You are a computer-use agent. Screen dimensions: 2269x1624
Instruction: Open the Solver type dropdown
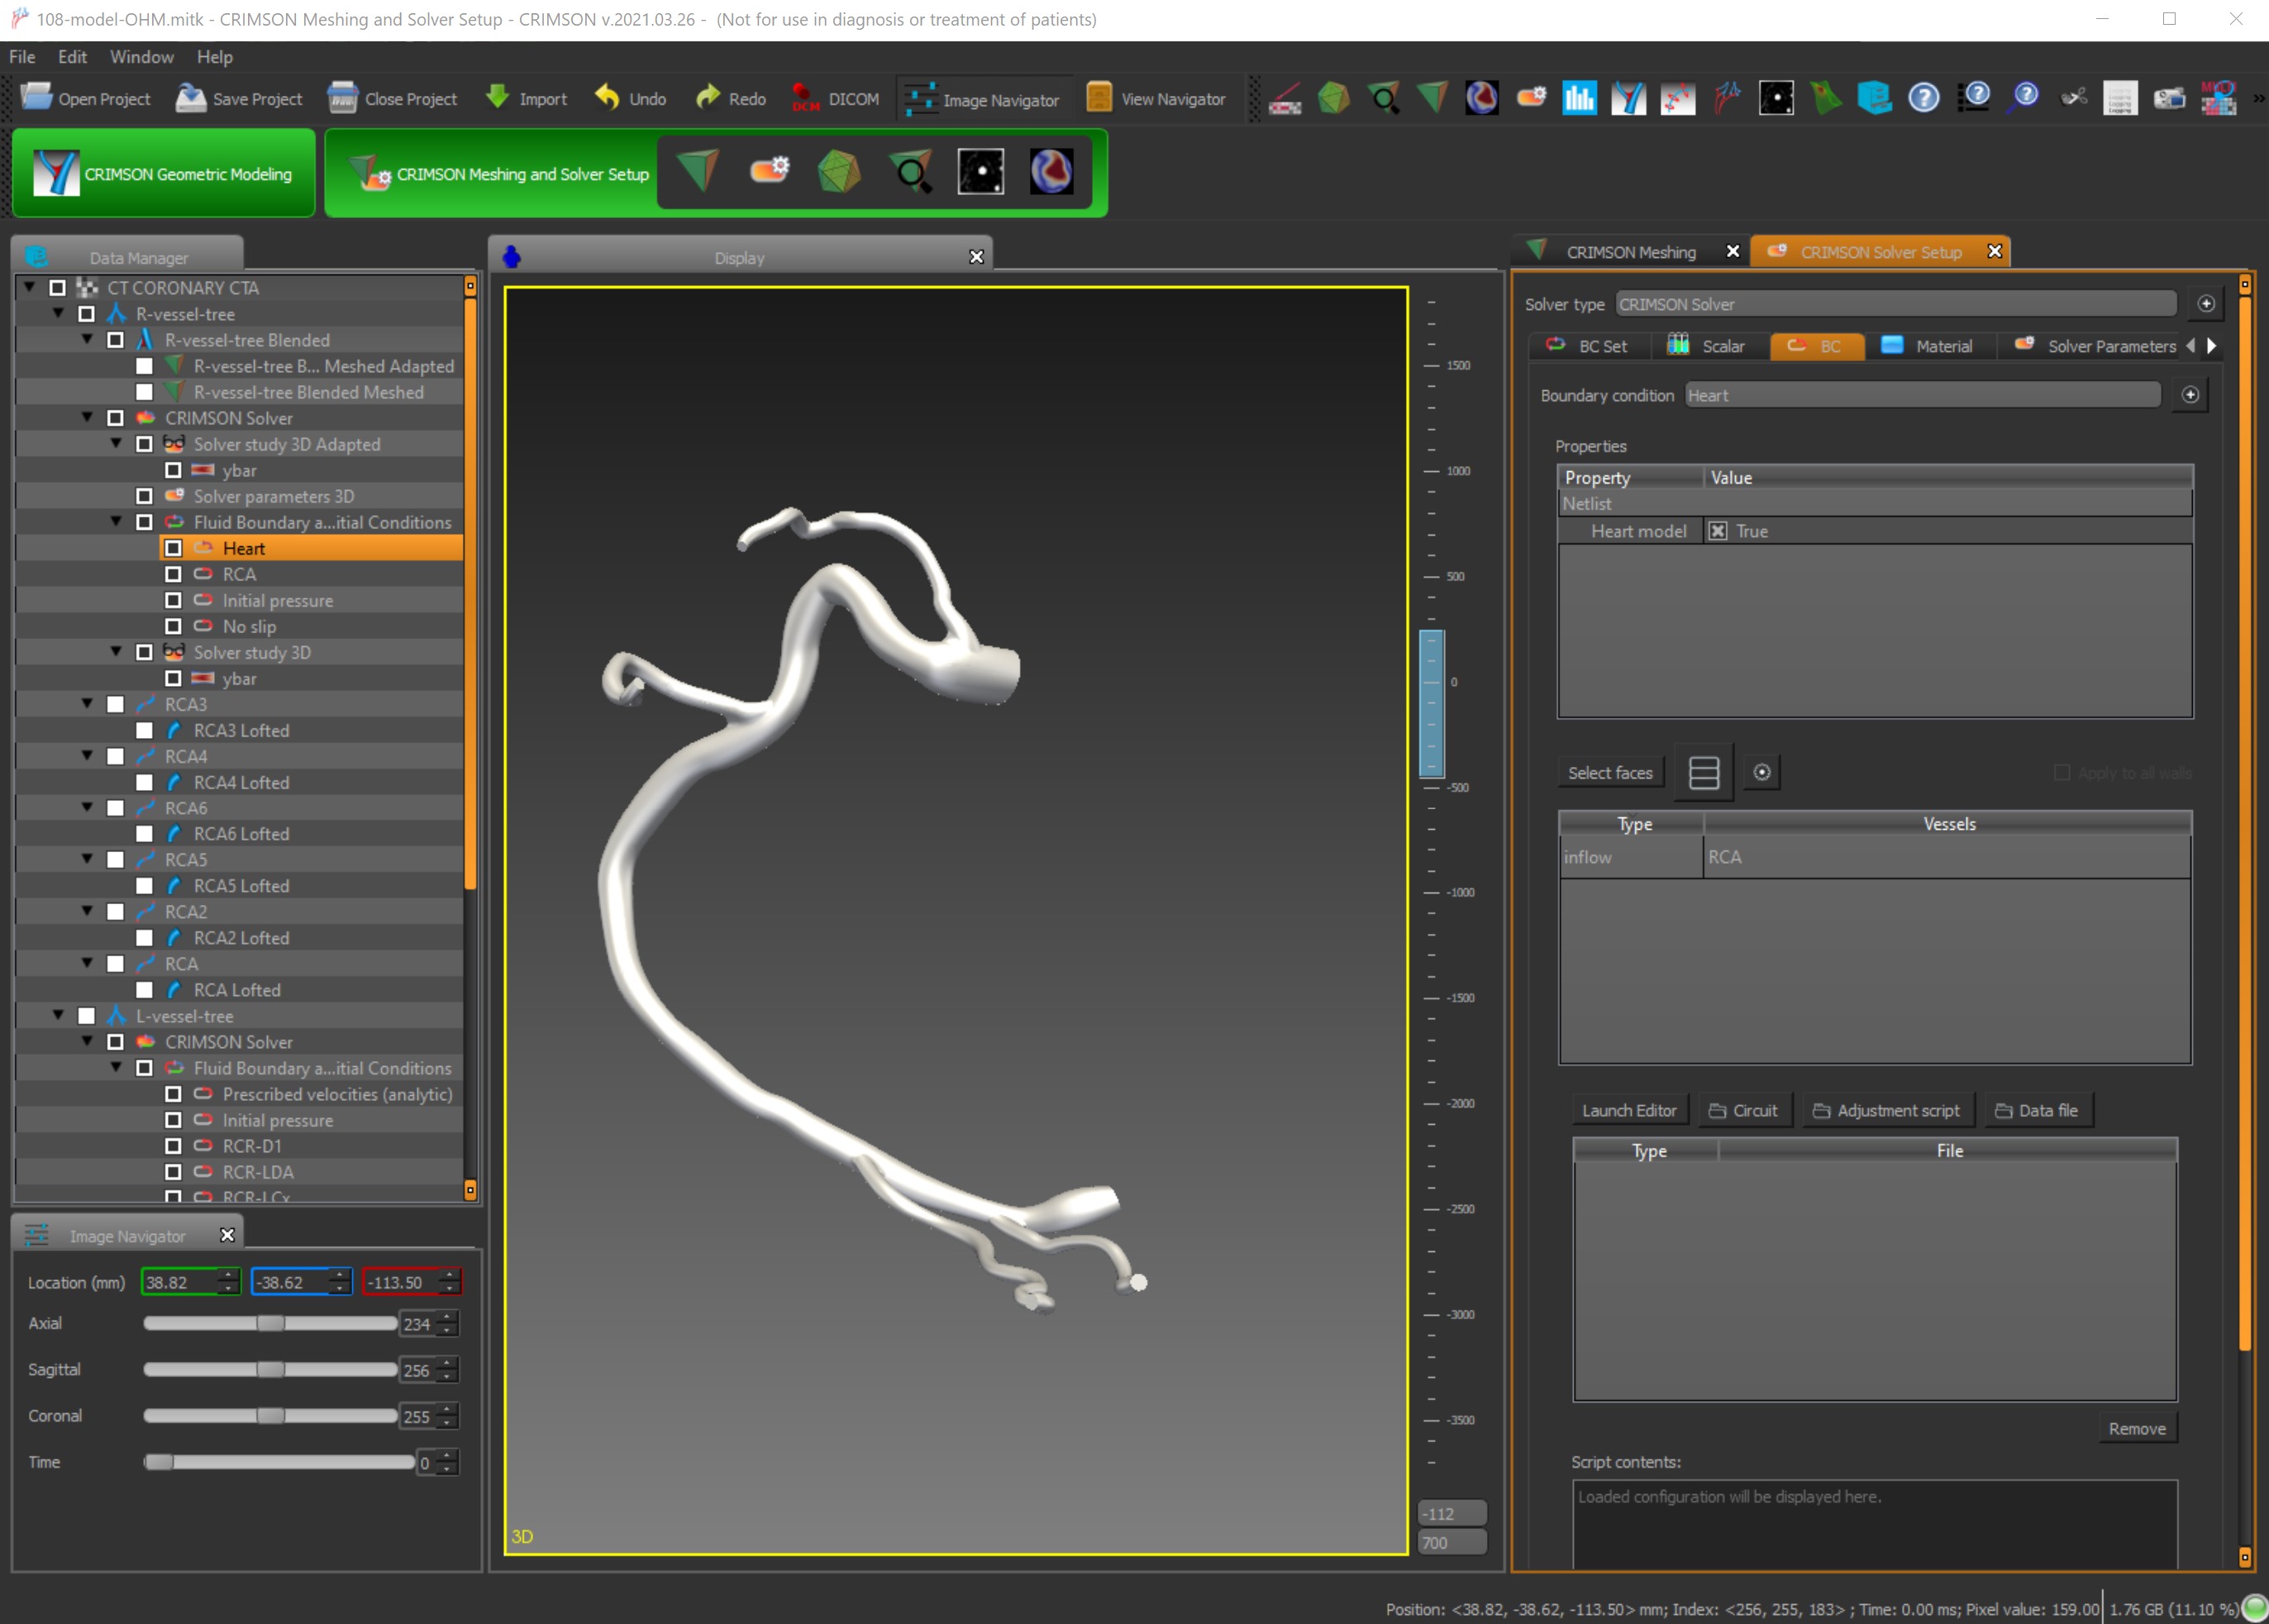(x=1895, y=304)
